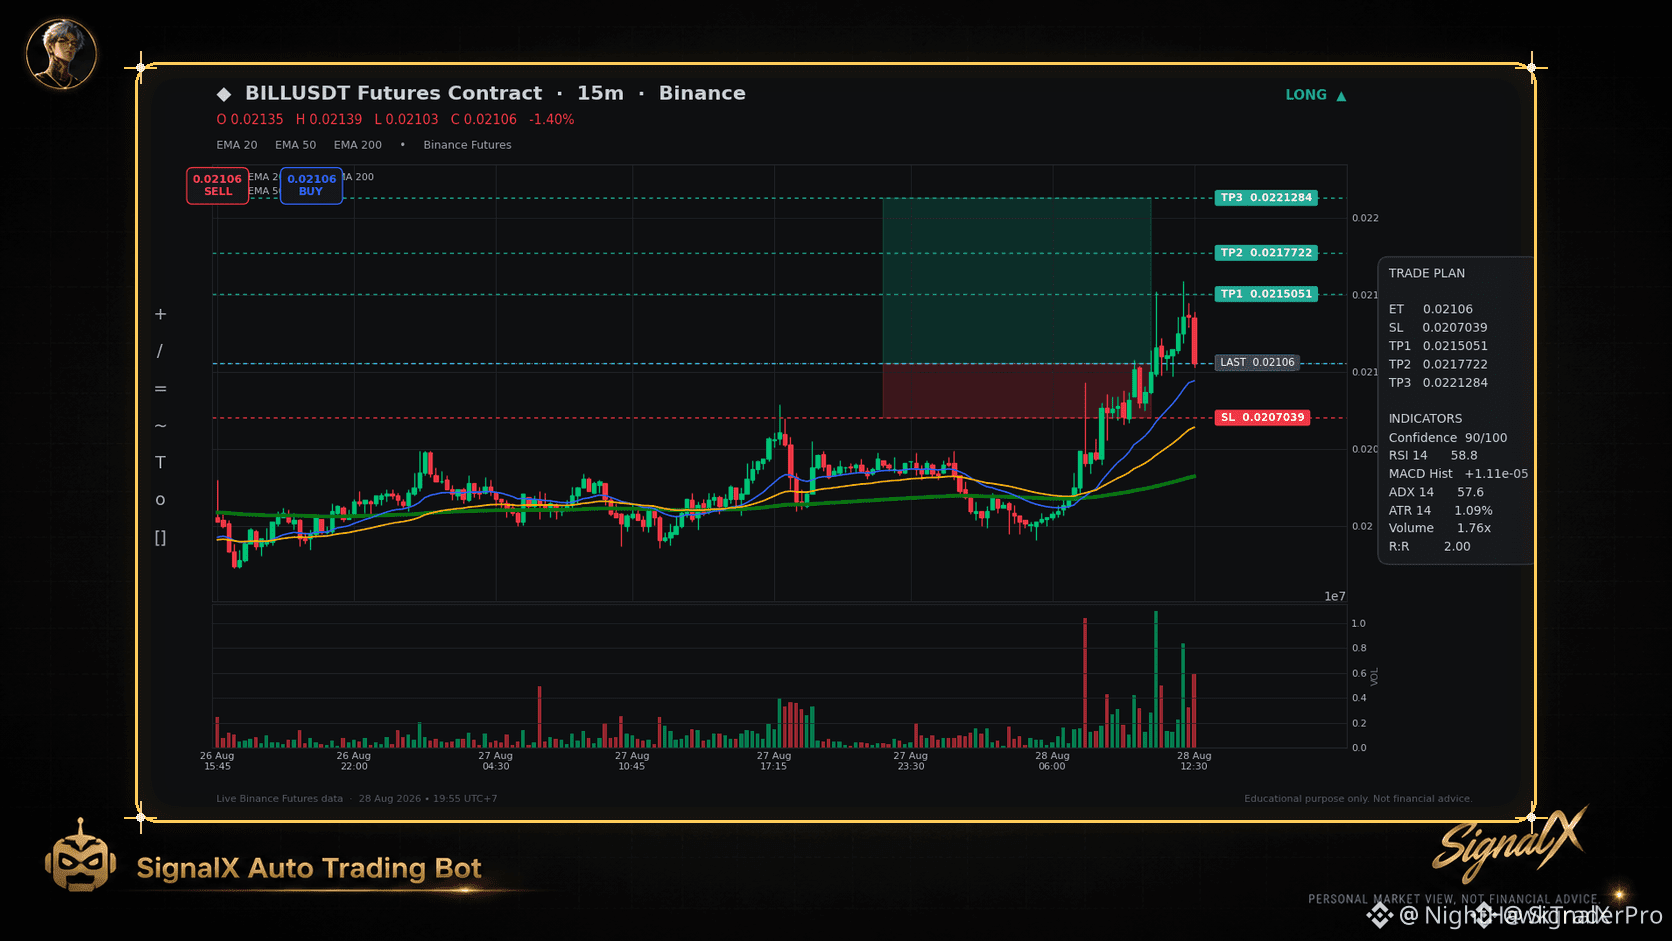The image size is (1672, 941).
Task: Click the Binance Futures legend label
Action: 467,145
